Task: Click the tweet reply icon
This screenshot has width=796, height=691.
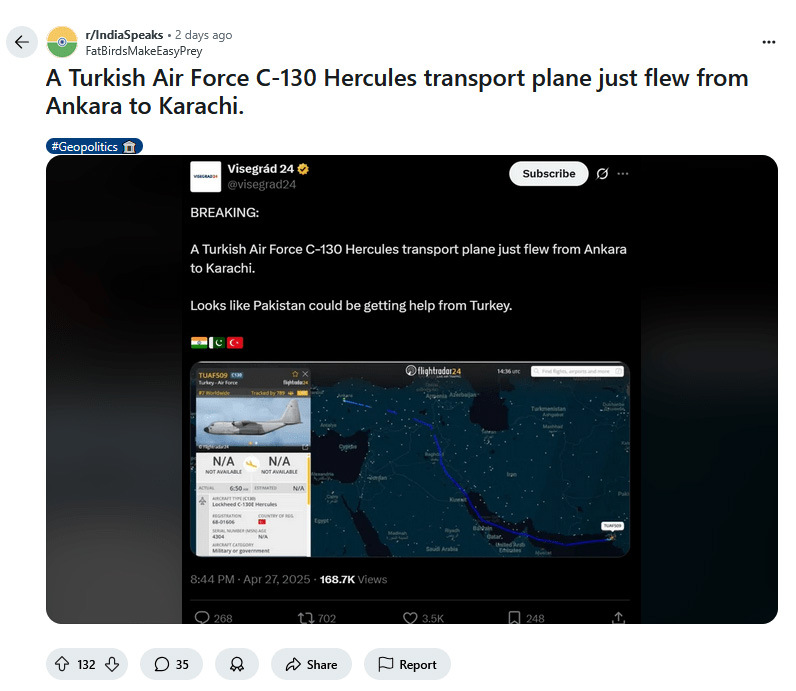Action: pyautogui.click(x=202, y=618)
